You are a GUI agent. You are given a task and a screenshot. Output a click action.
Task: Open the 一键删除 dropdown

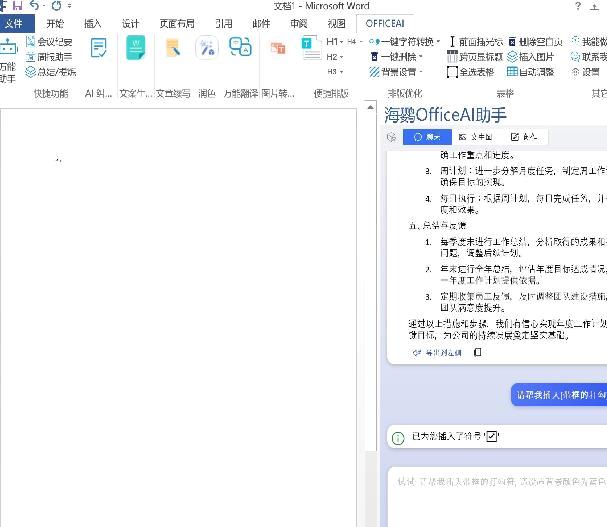tap(396, 57)
